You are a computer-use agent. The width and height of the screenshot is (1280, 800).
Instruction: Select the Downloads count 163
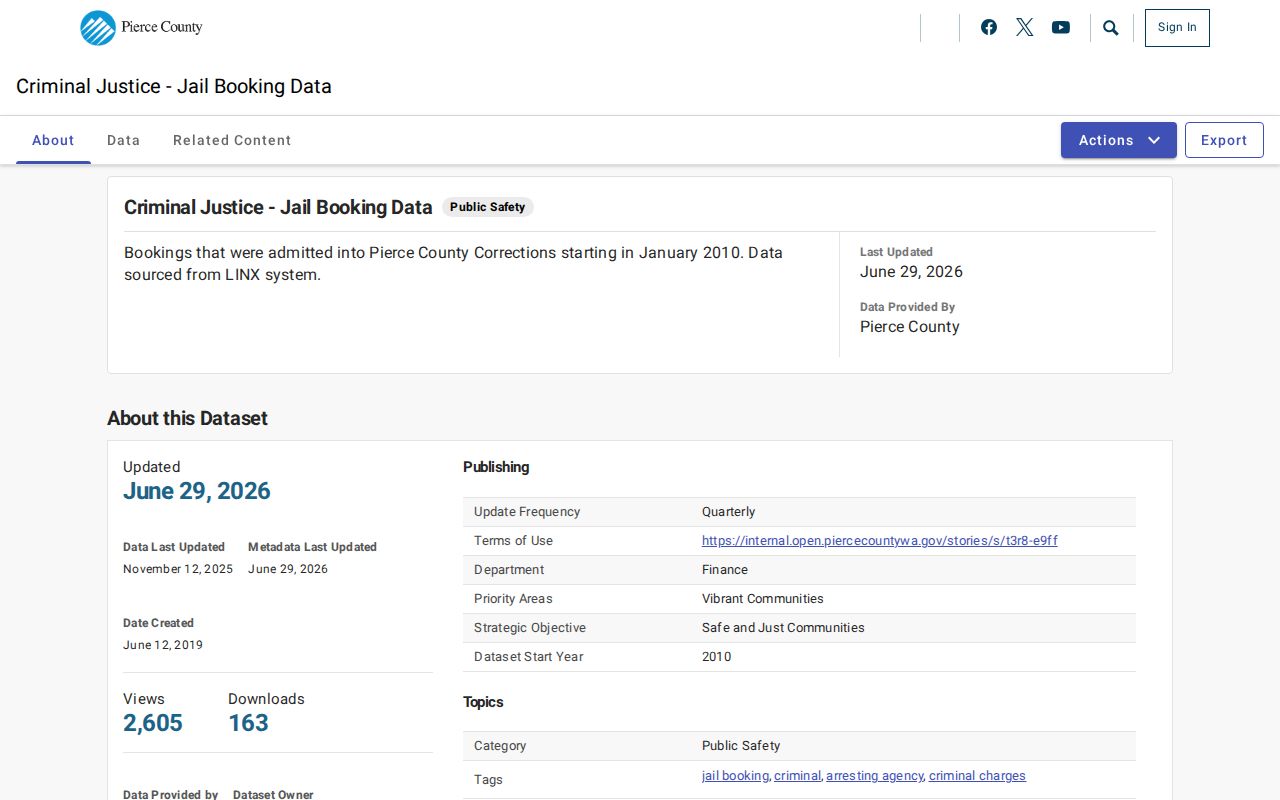click(x=248, y=723)
